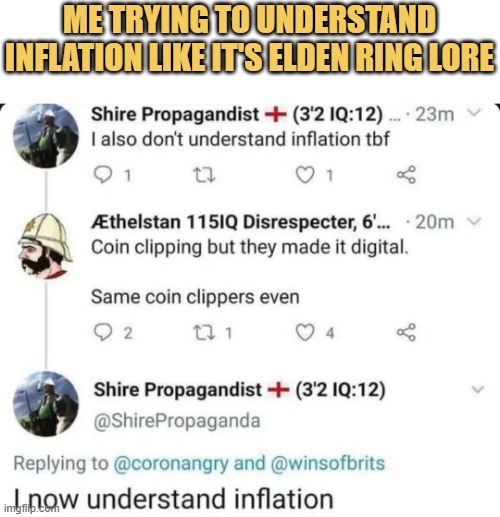
Task: Open the imgflip.com watermark
Action: 31,508
